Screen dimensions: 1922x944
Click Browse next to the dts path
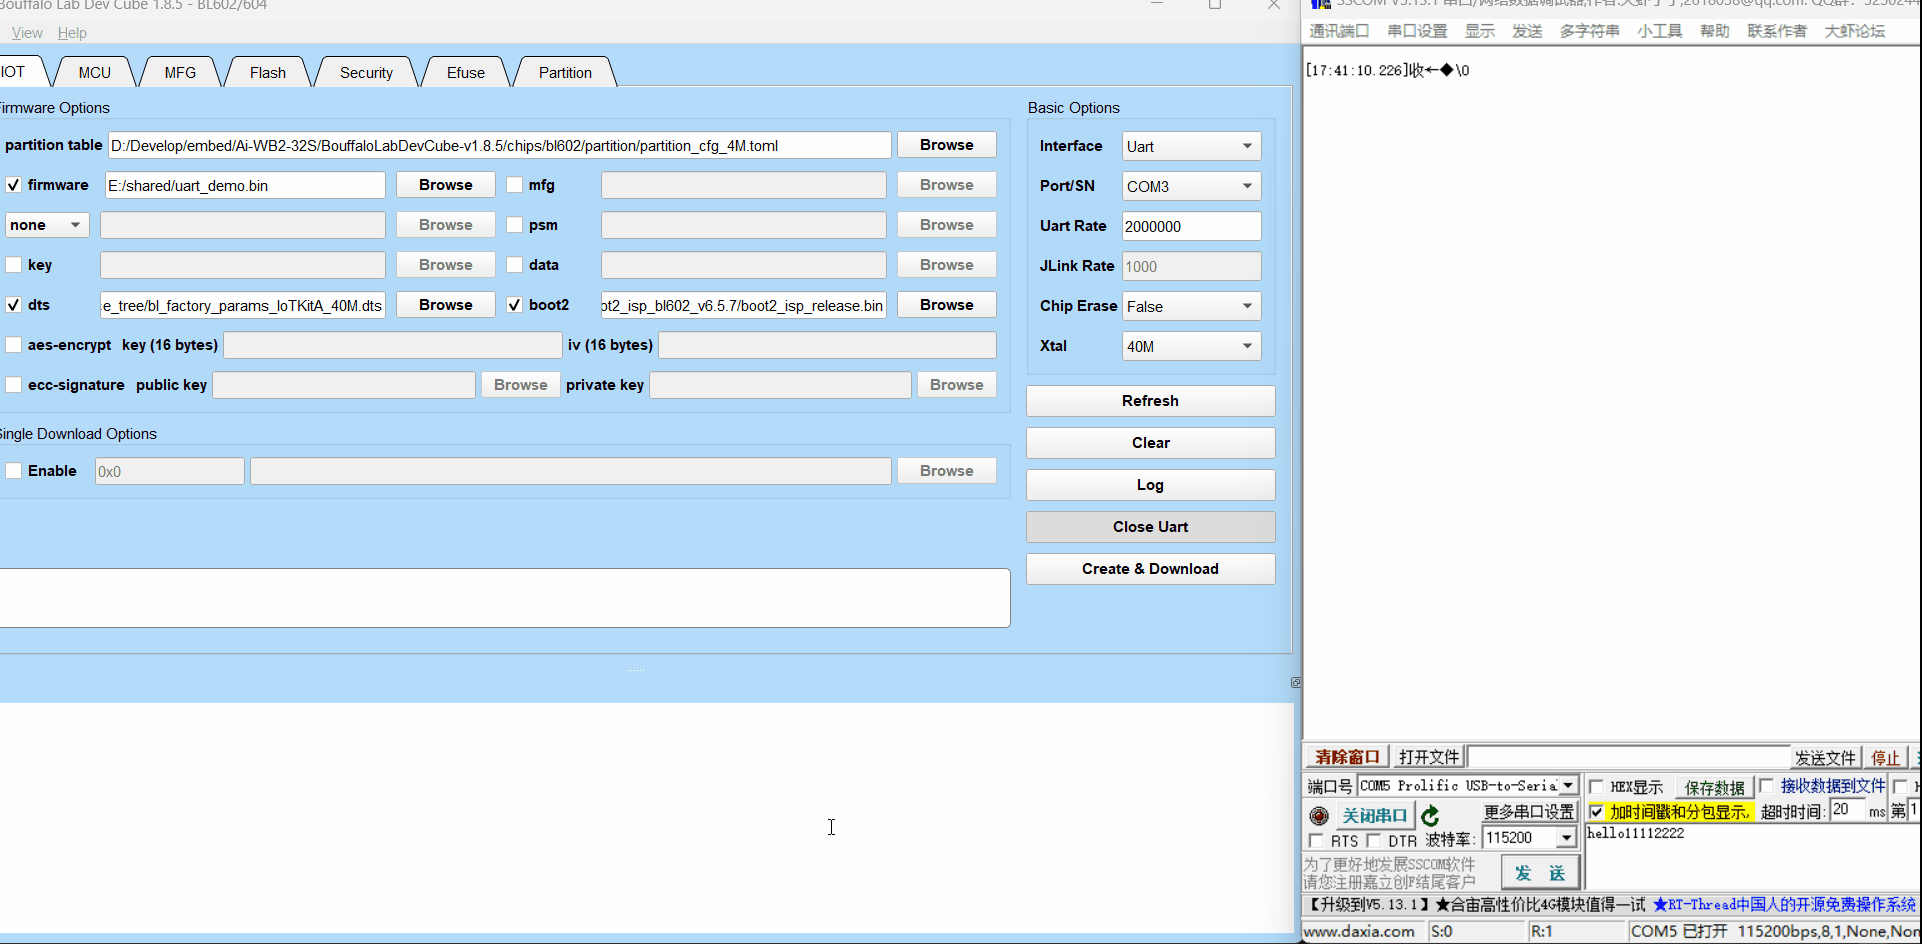tap(446, 305)
